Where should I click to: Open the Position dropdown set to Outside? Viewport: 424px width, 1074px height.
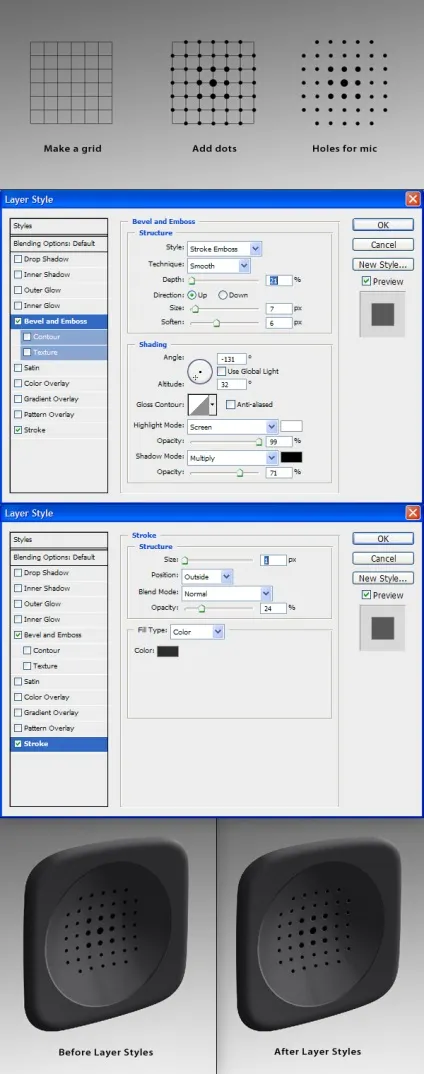click(208, 577)
